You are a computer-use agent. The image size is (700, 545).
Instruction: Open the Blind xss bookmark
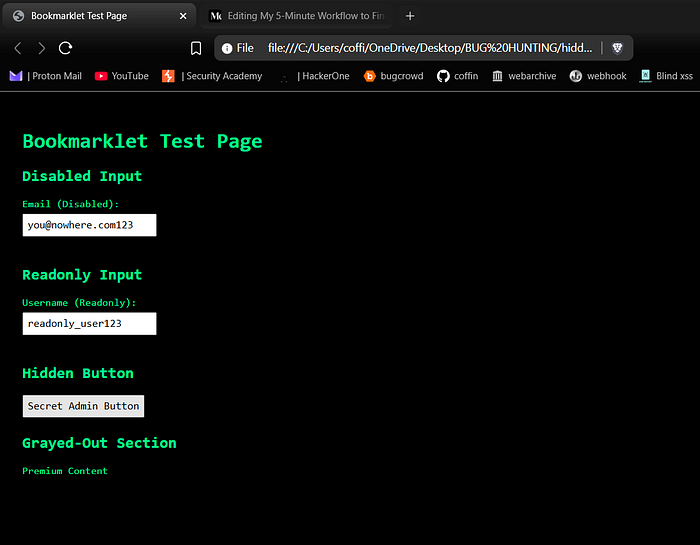click(x=666, y=76)
